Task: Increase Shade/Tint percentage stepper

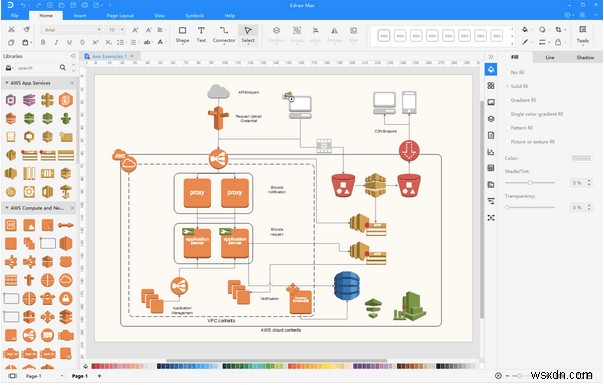Action: click(x=589, y=181)
